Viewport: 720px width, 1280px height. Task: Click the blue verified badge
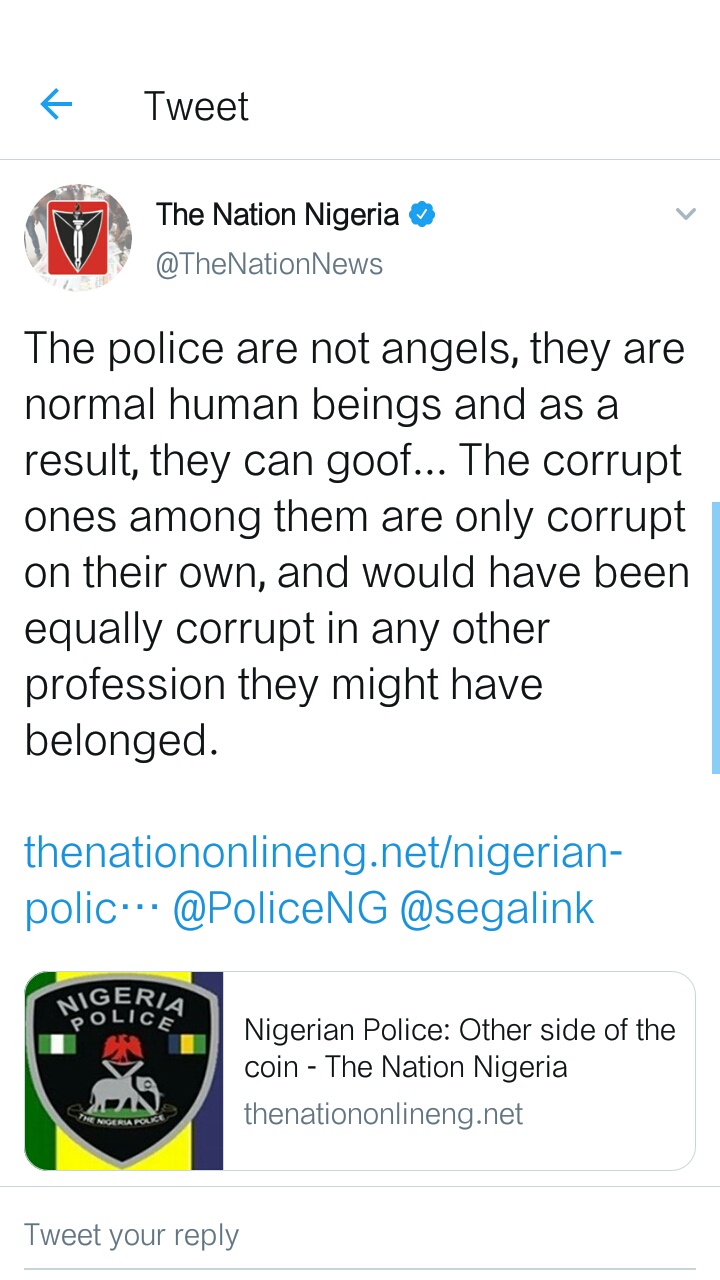point(423,214)
